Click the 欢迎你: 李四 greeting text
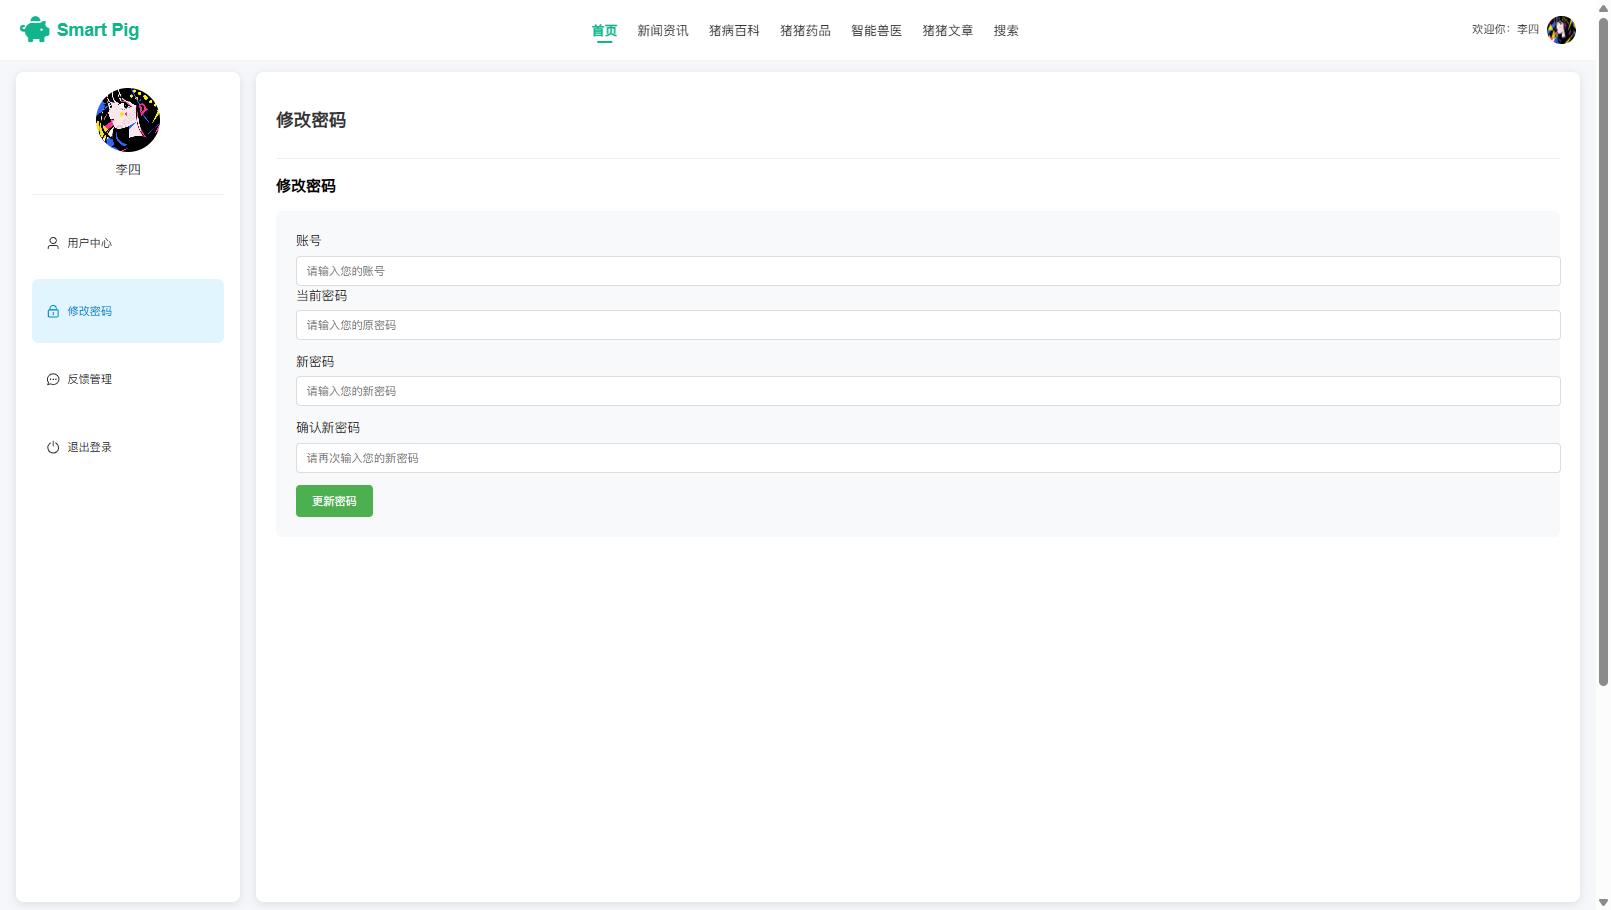 click(1505, 30)
